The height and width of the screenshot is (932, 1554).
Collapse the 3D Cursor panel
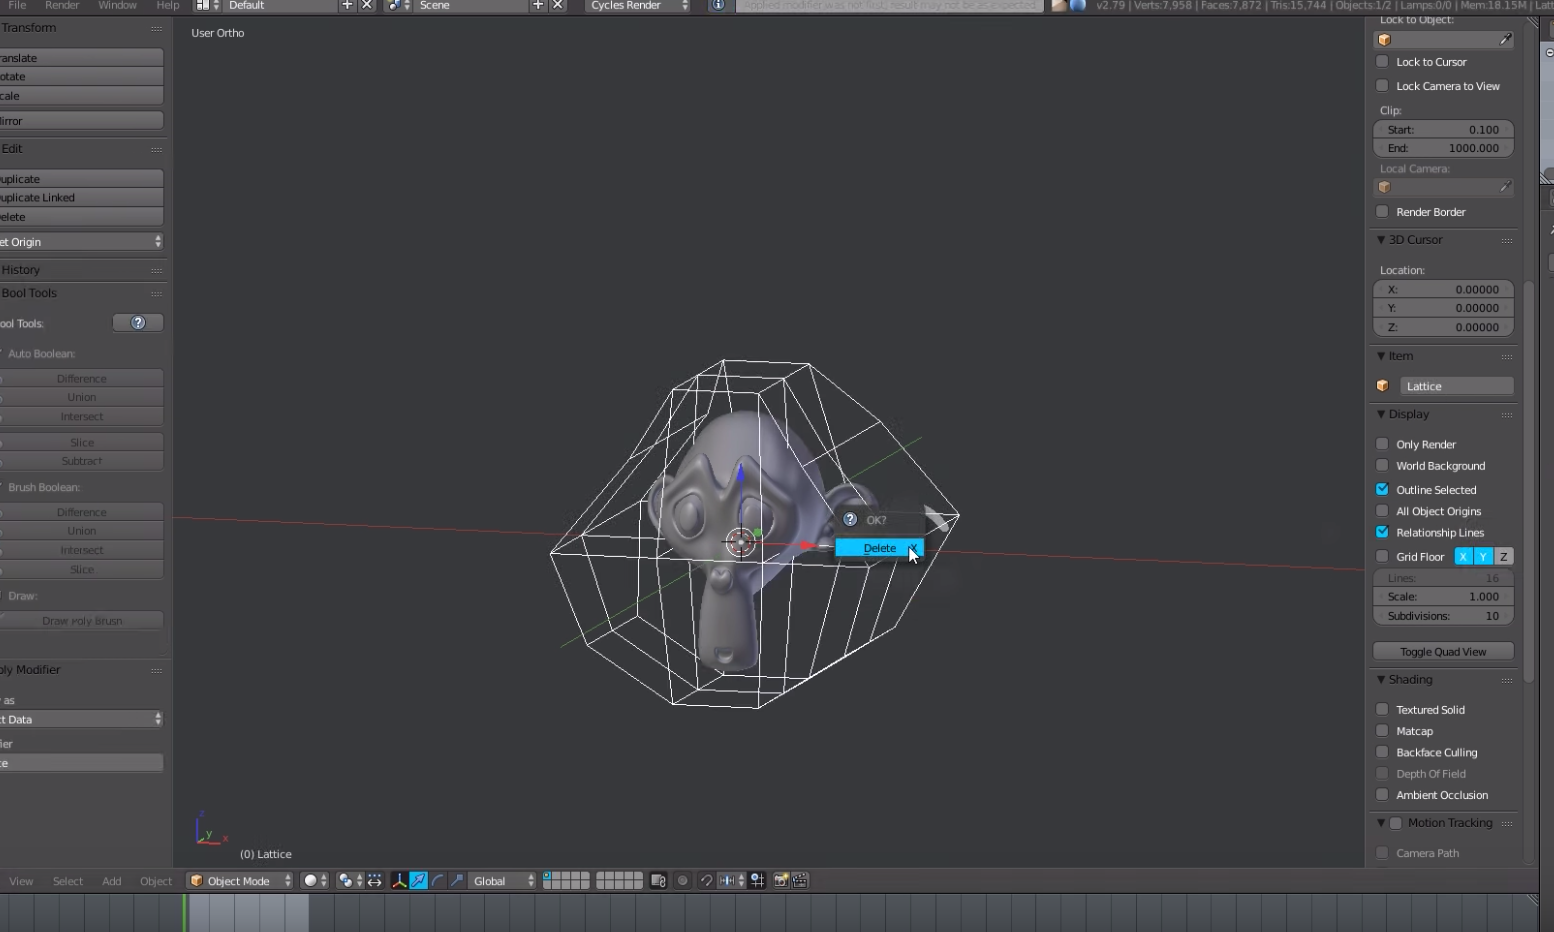point(1381,240)
